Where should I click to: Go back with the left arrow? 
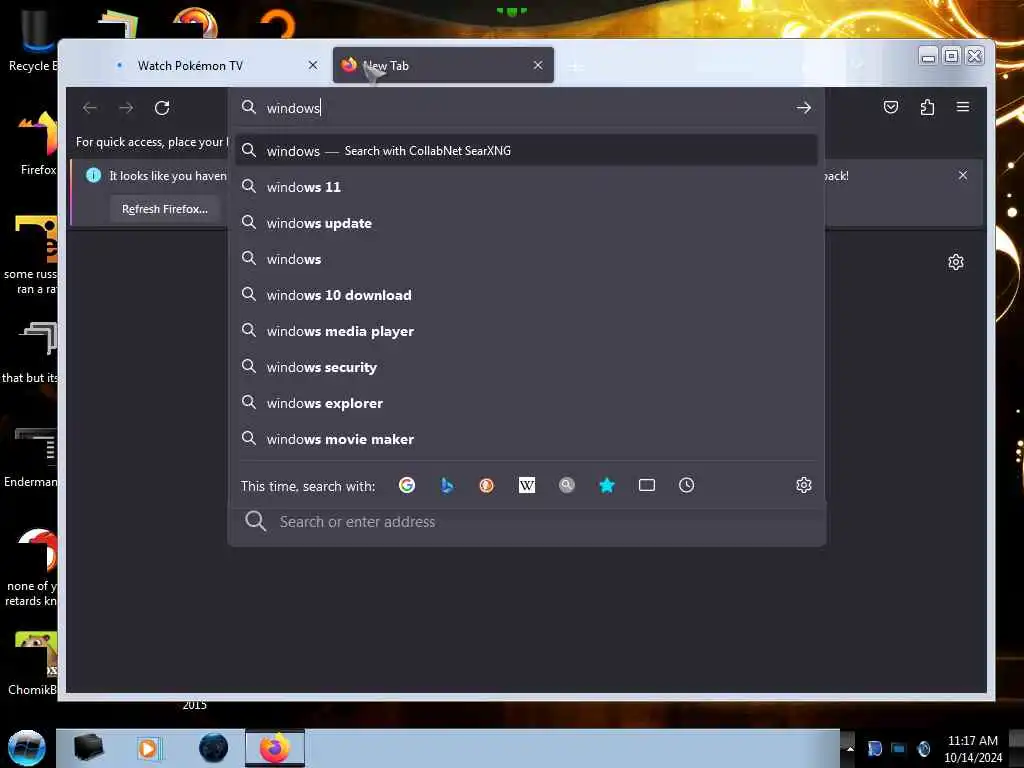90,108
